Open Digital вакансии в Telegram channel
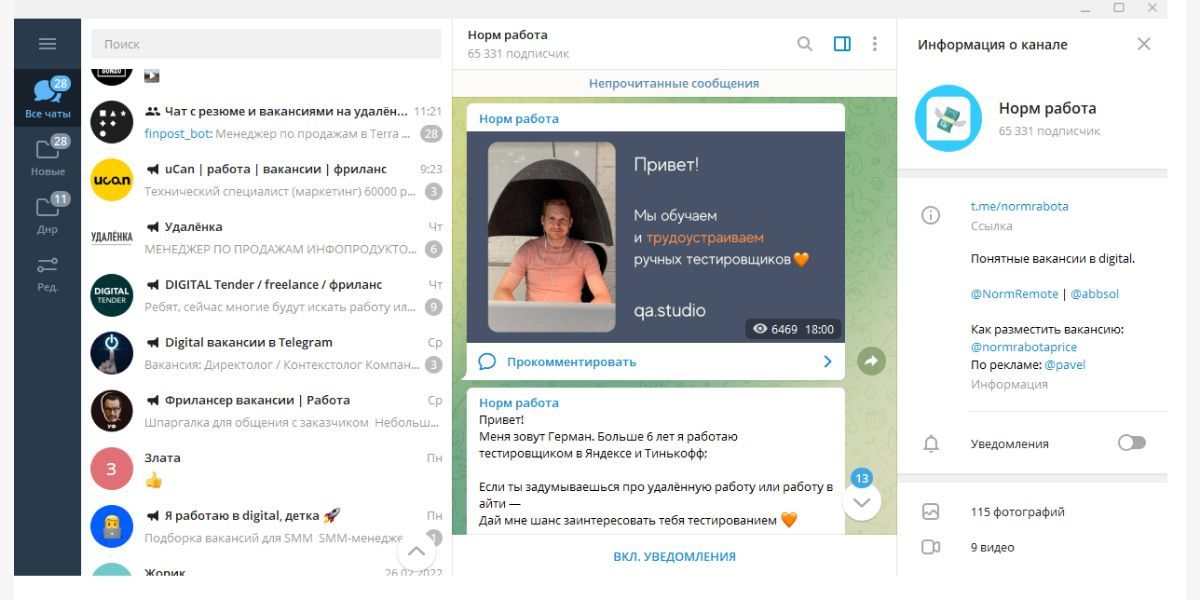 [266, 353]
